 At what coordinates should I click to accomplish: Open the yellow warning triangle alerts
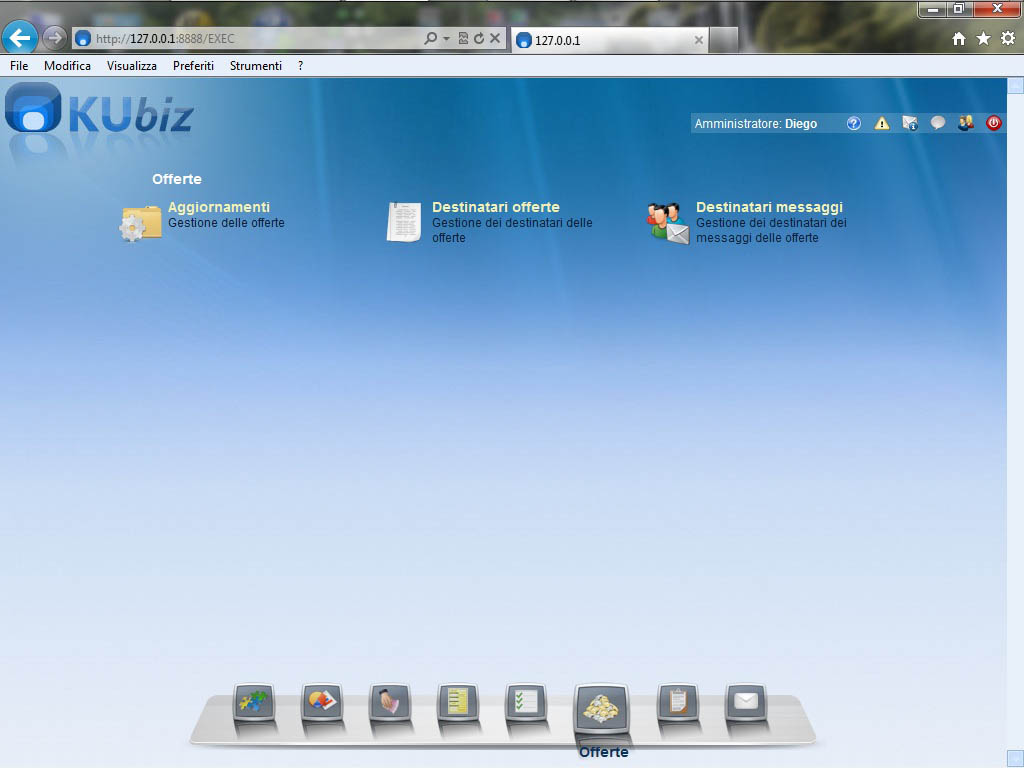881,124
